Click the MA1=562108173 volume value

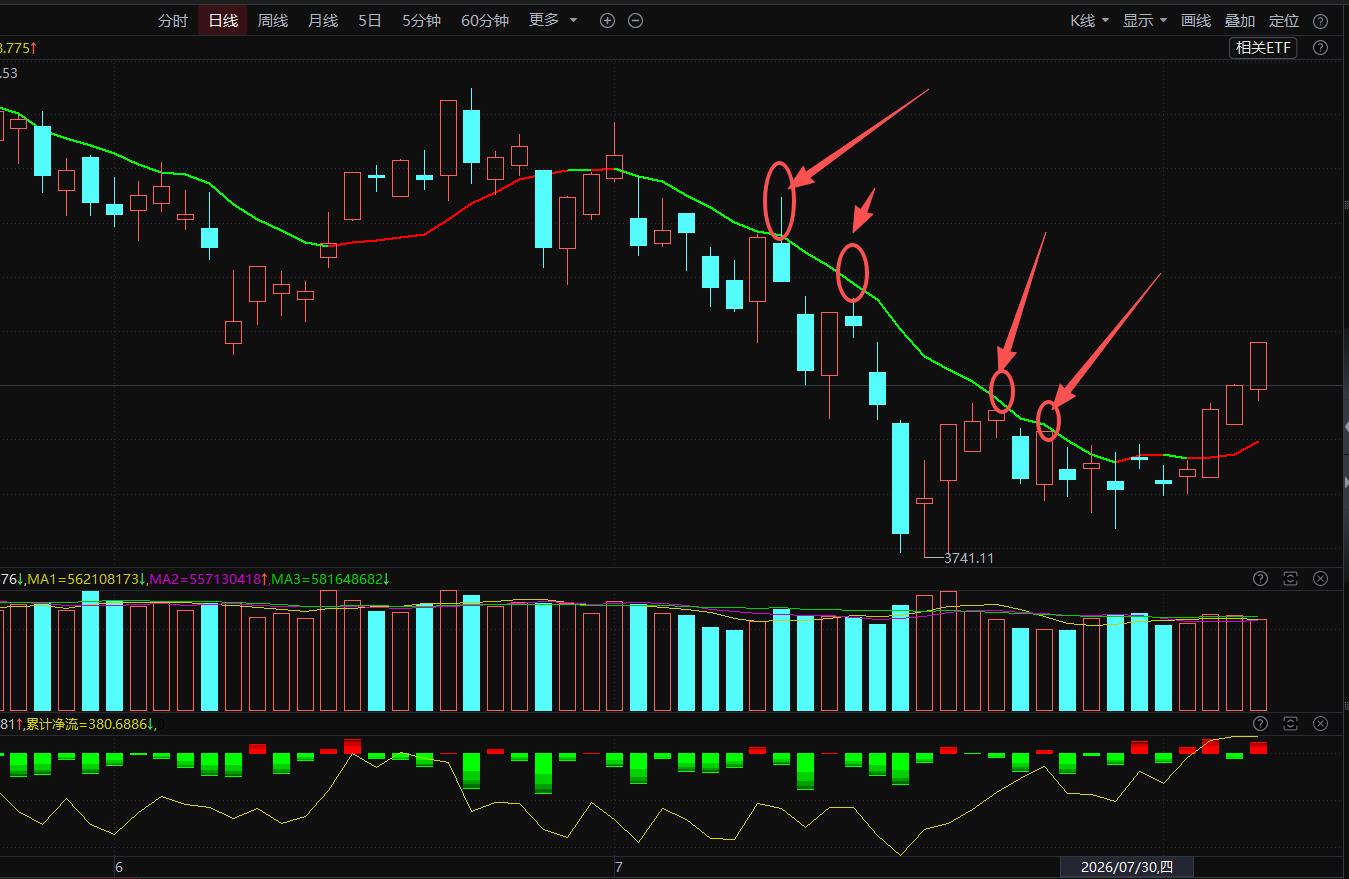coord(85,579)
